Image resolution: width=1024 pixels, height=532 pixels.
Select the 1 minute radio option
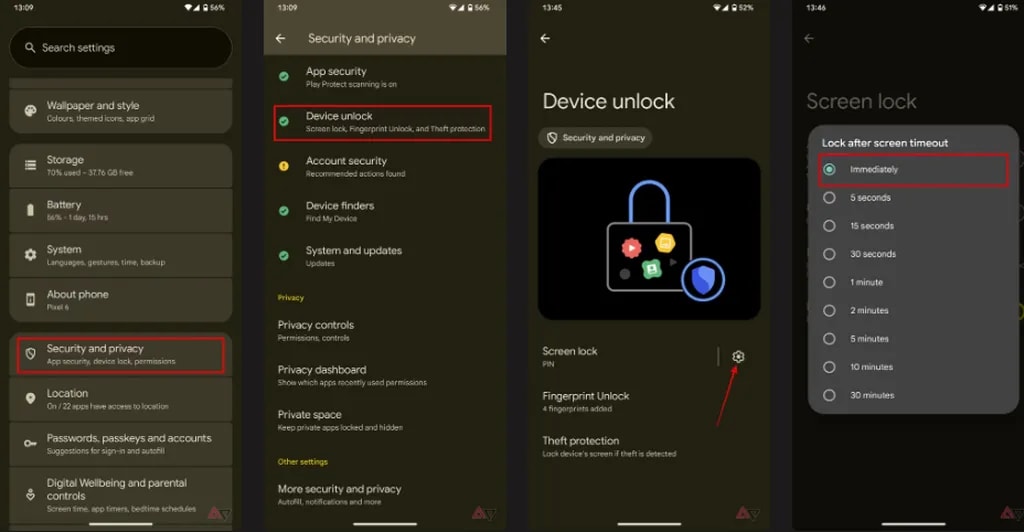[829, 283]
